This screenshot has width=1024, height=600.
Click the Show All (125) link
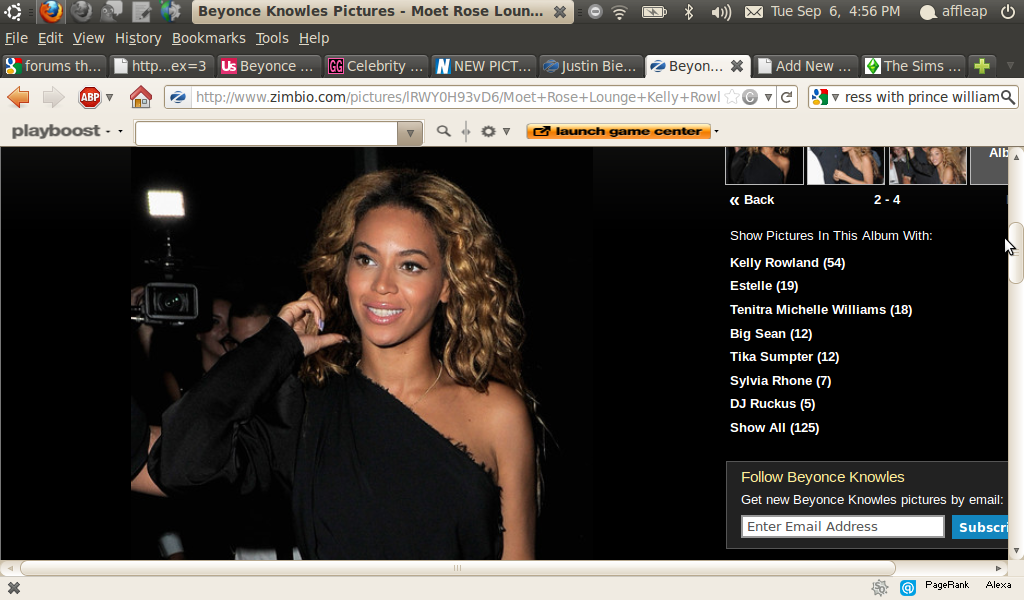(x=775, y=428)
